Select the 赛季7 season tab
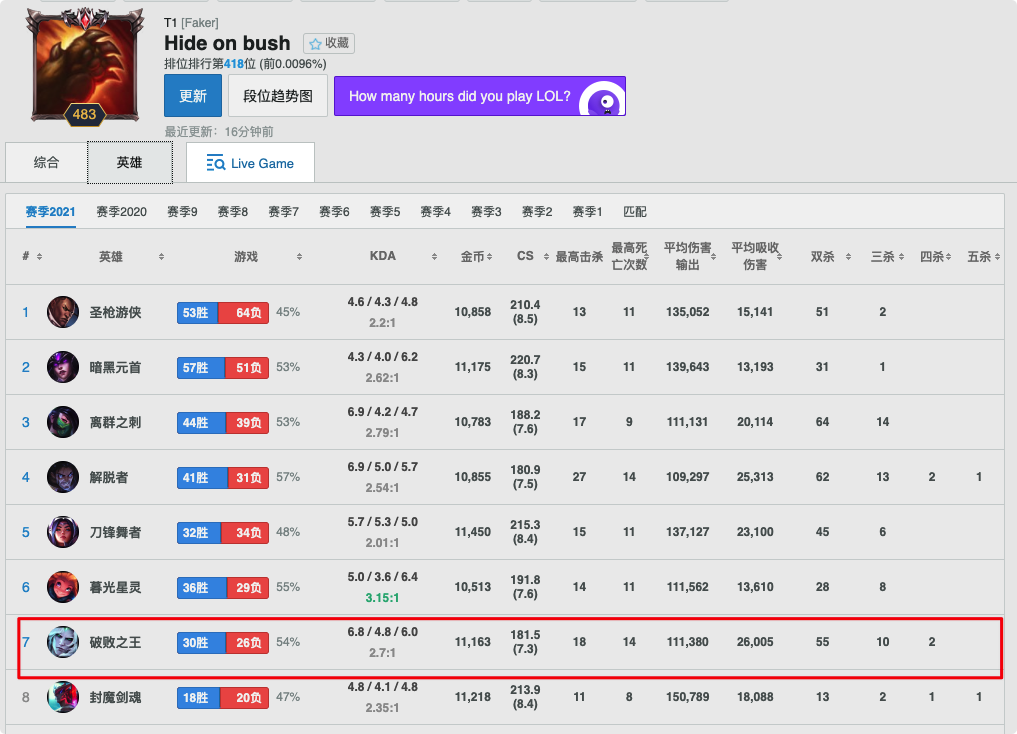Image resolution: width=1017 pixels, height=734 pixels. [283, 212]
